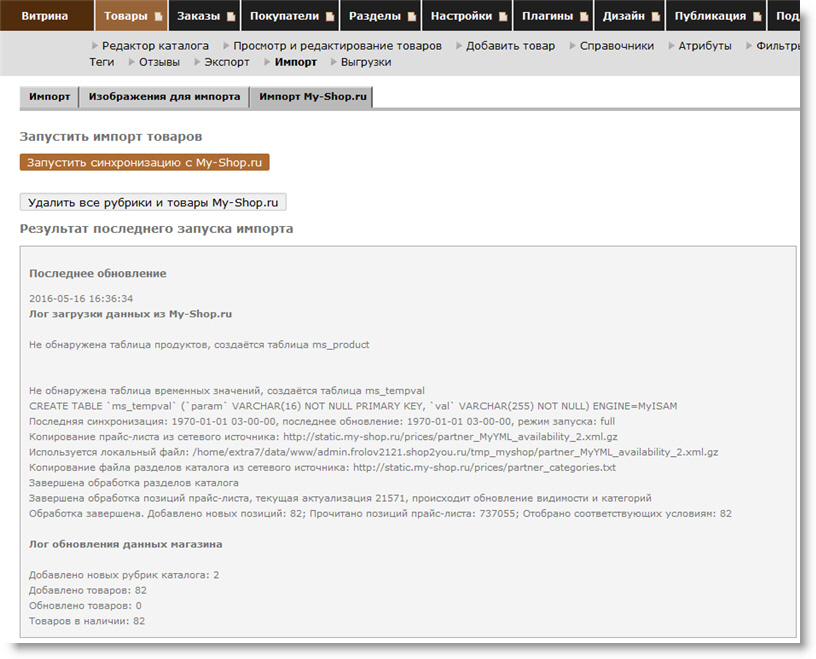This screenshot has height=659, width=816.
Task: Click the Завершена обработка разделов каталога line
Action: [x=134, y=483]
